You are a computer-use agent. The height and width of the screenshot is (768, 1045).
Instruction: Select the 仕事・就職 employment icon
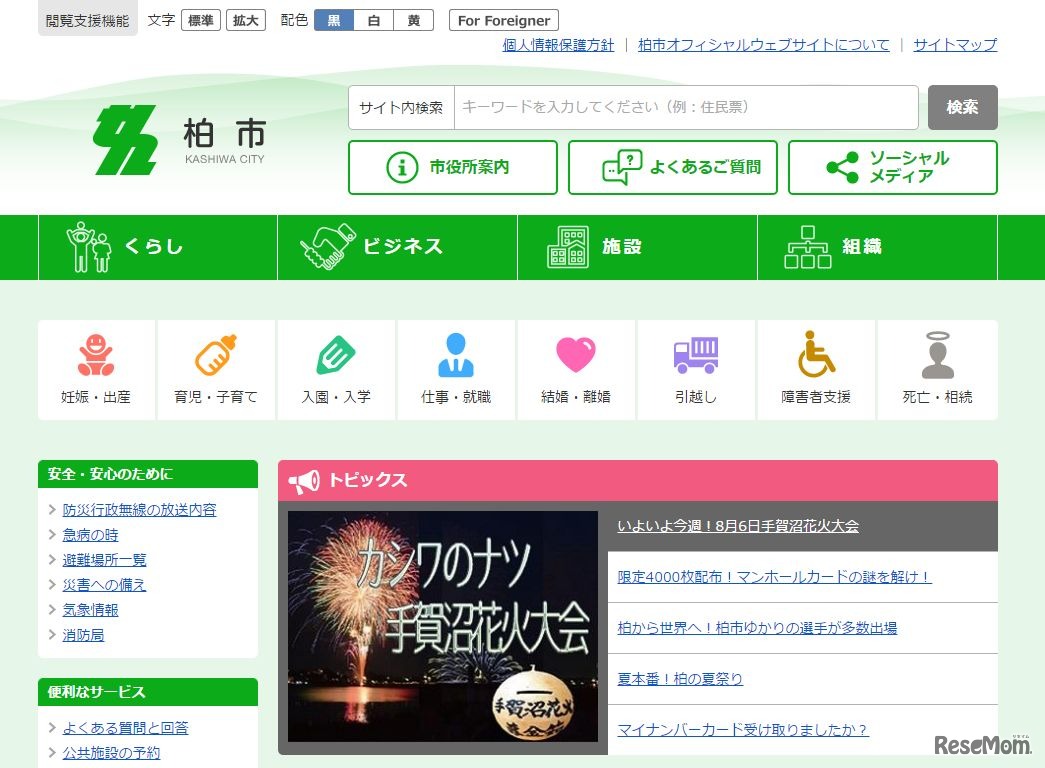coord(456,368)
